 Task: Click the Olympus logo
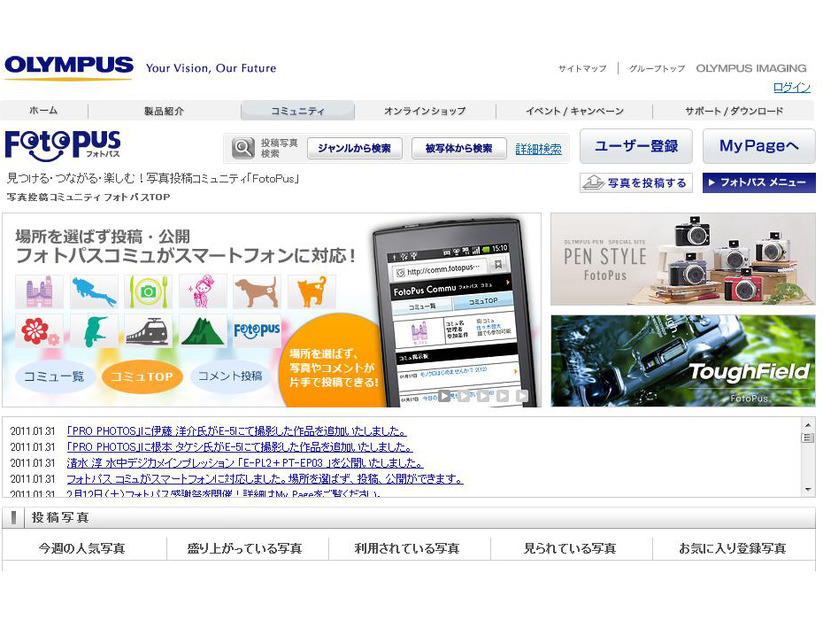(x=68, y=67)
